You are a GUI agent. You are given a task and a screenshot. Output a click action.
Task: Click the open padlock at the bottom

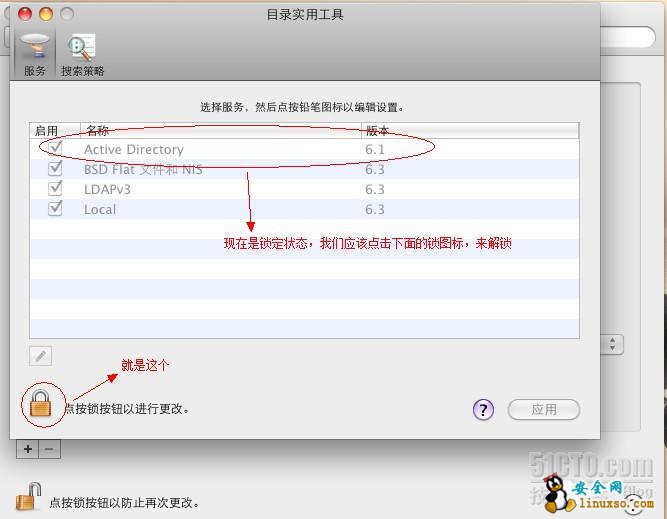click(29, 496)
